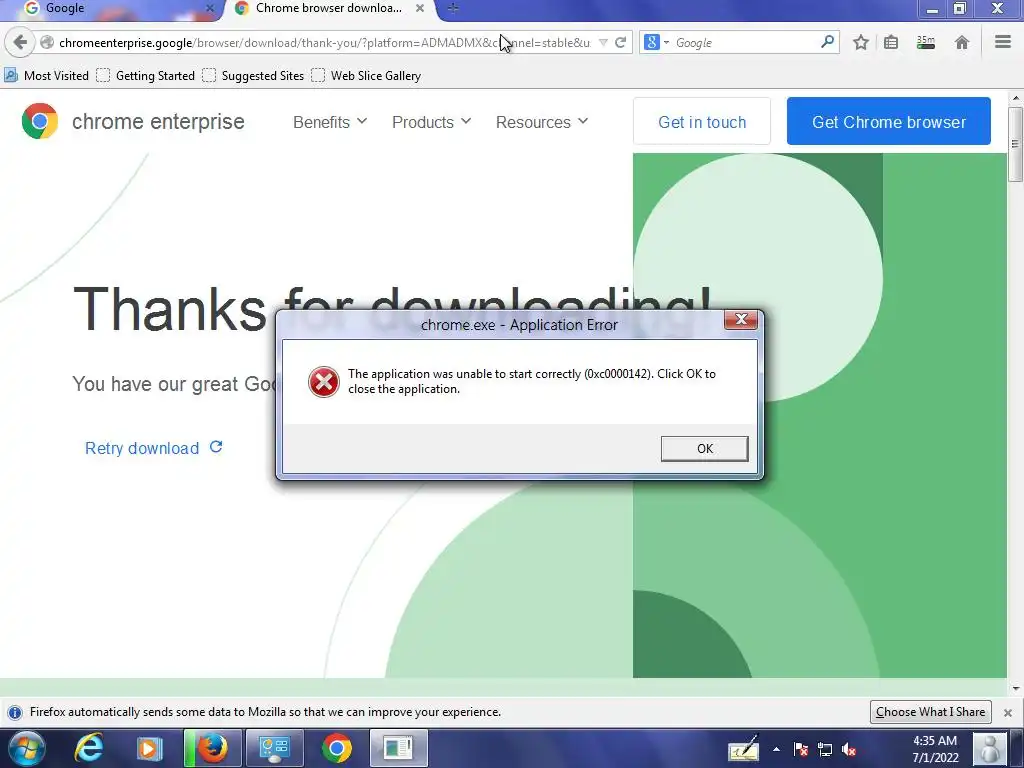Open downloads indicator showing 35m
The height and width of the screenshot is (768, 1024).
point(925,42)
